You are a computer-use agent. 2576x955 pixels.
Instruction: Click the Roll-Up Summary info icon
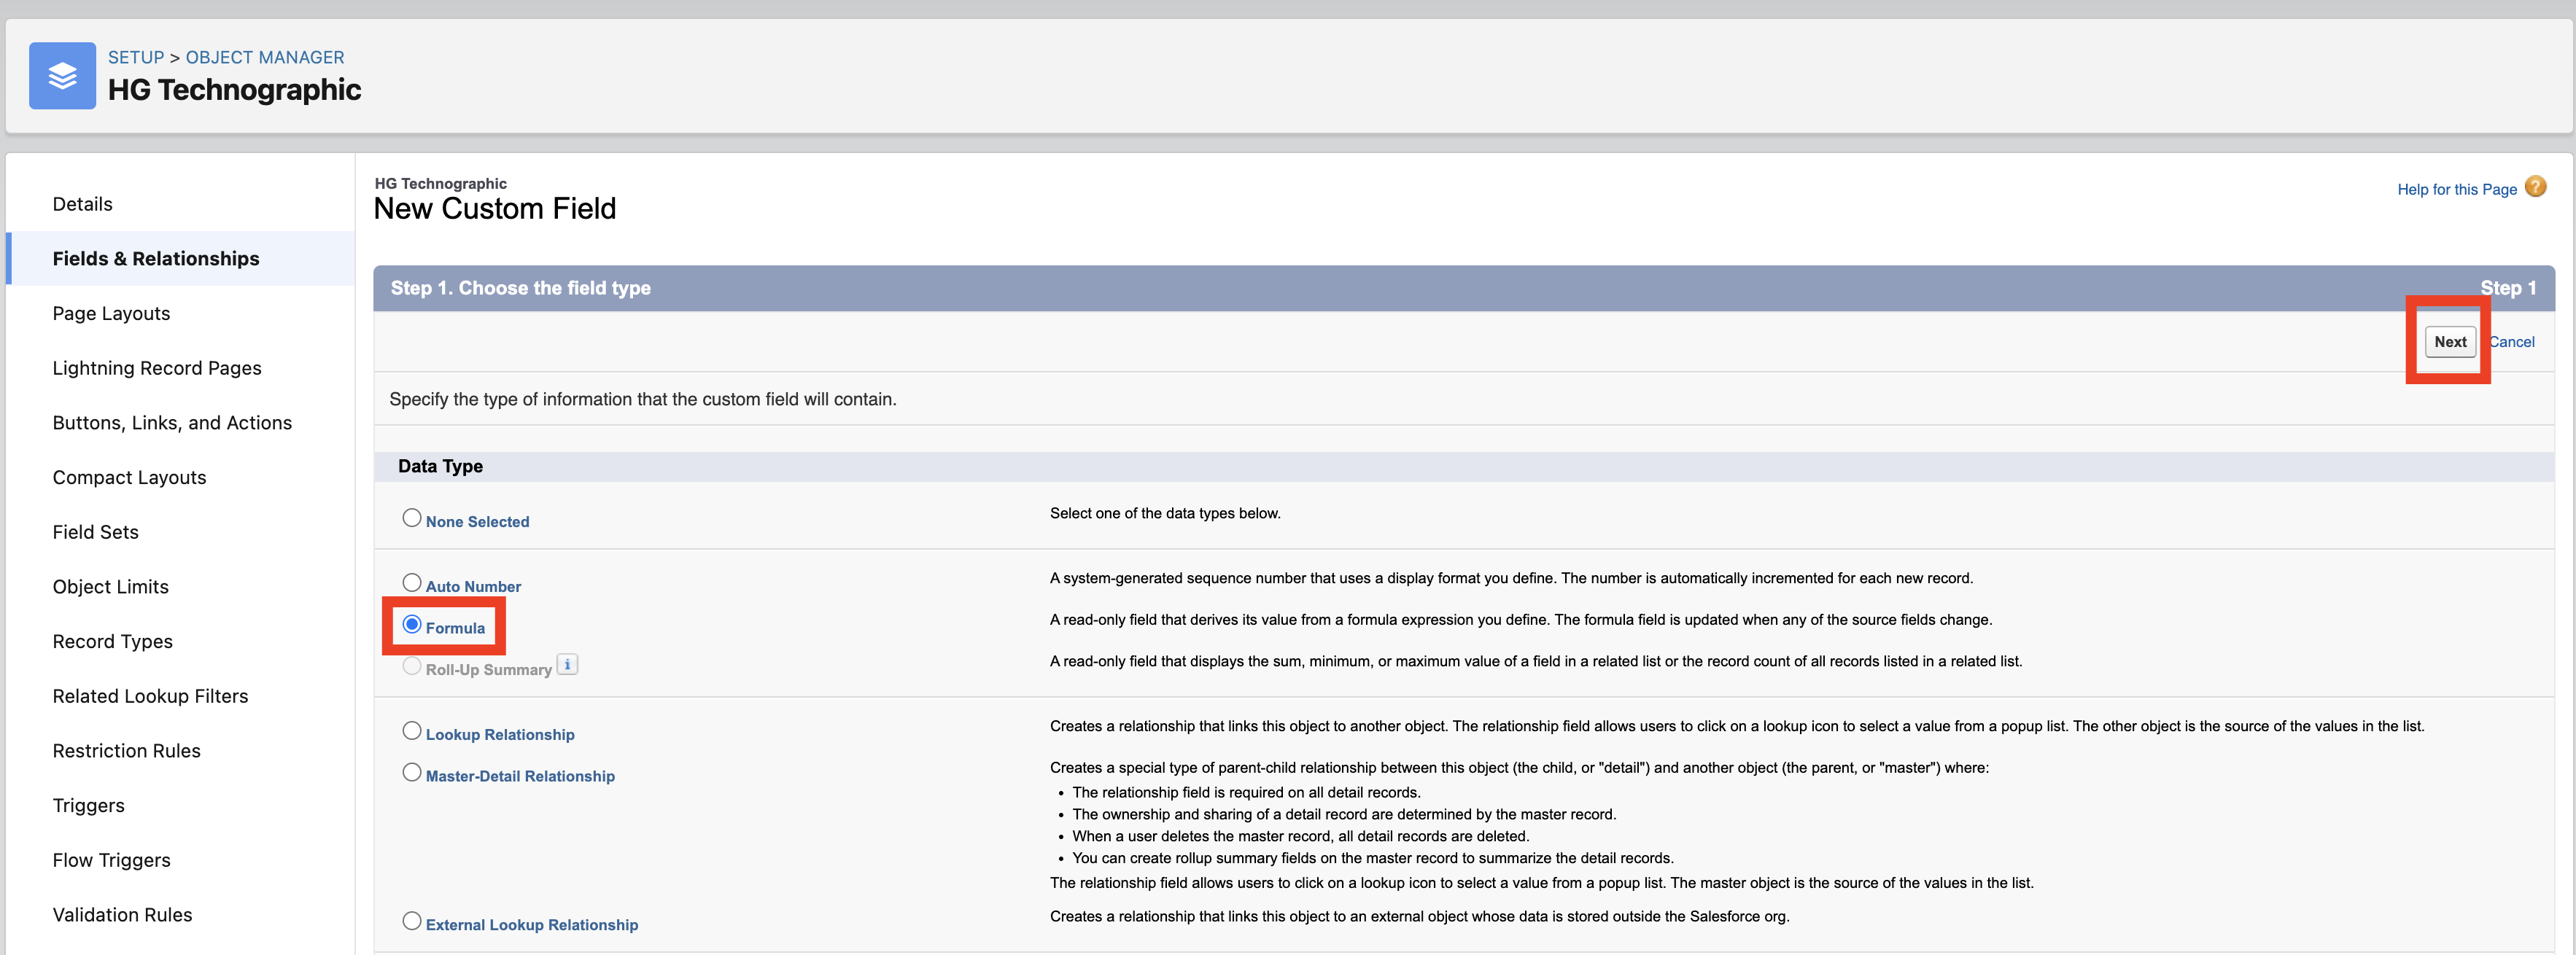point(567,665)
